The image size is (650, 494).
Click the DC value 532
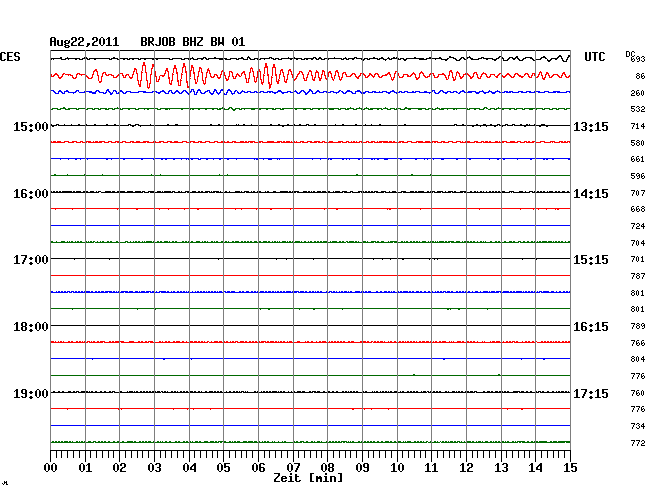point(638,109)
